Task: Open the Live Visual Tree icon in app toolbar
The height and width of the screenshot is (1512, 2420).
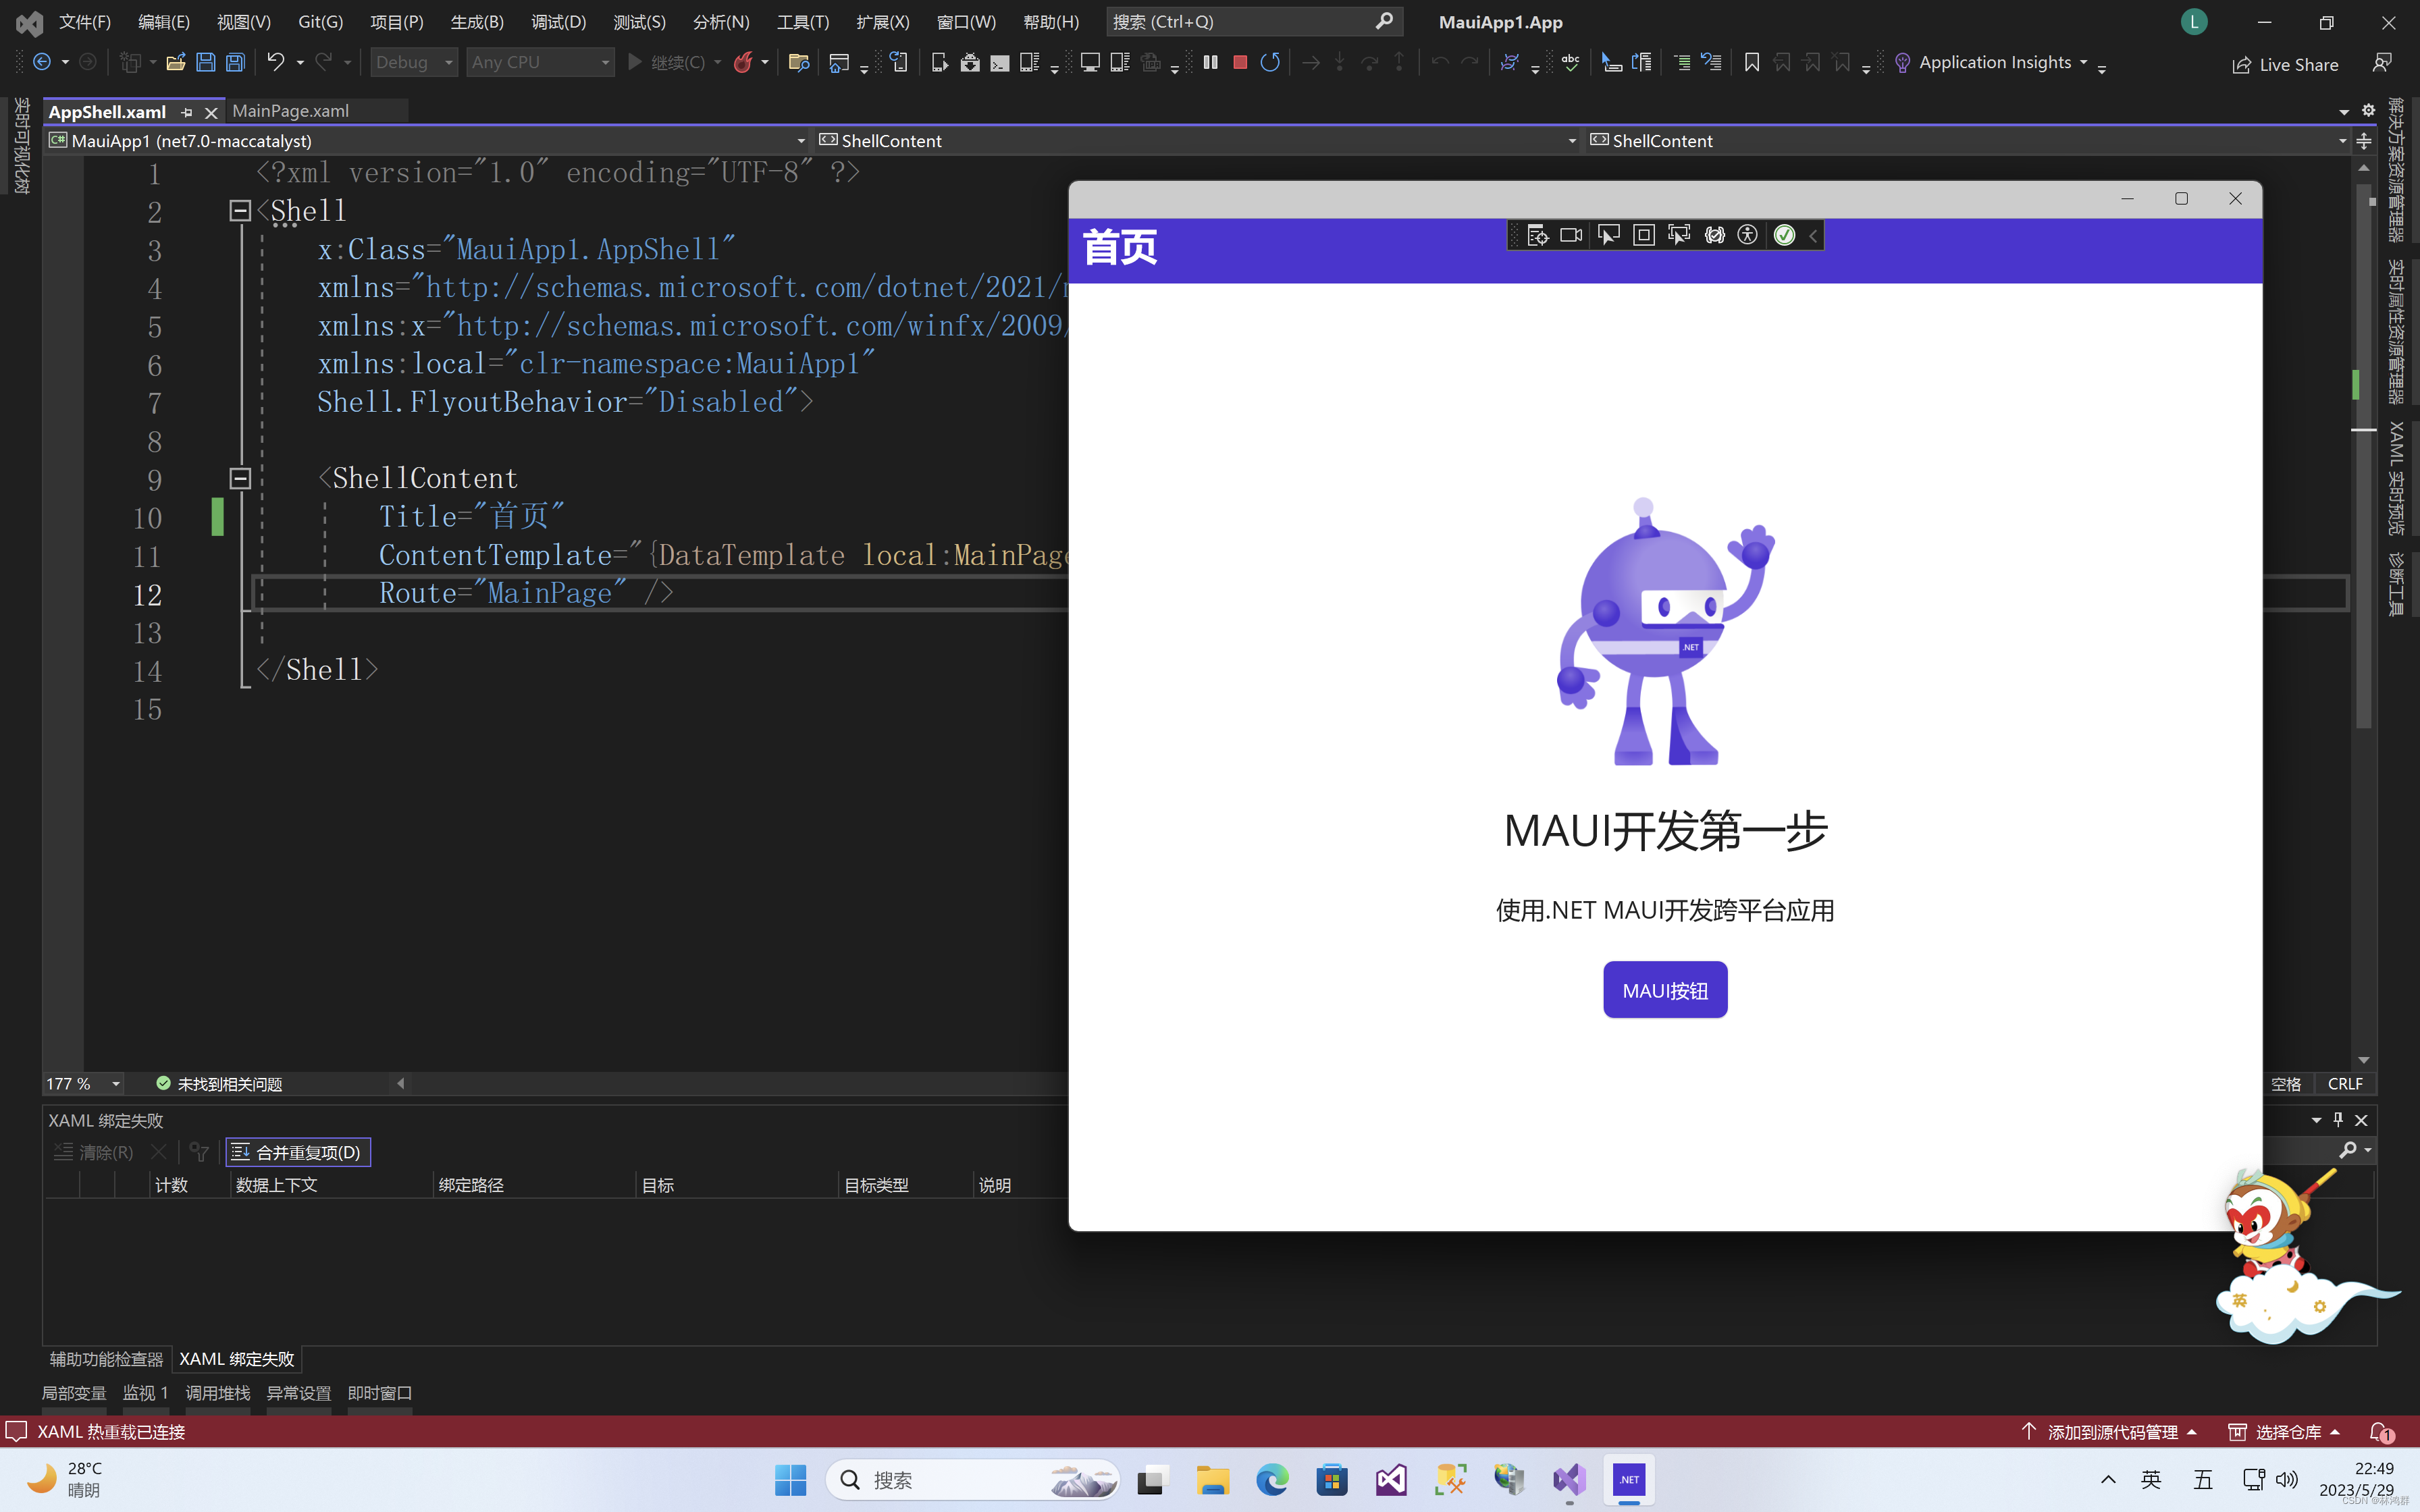Action: coord(1538,234)
